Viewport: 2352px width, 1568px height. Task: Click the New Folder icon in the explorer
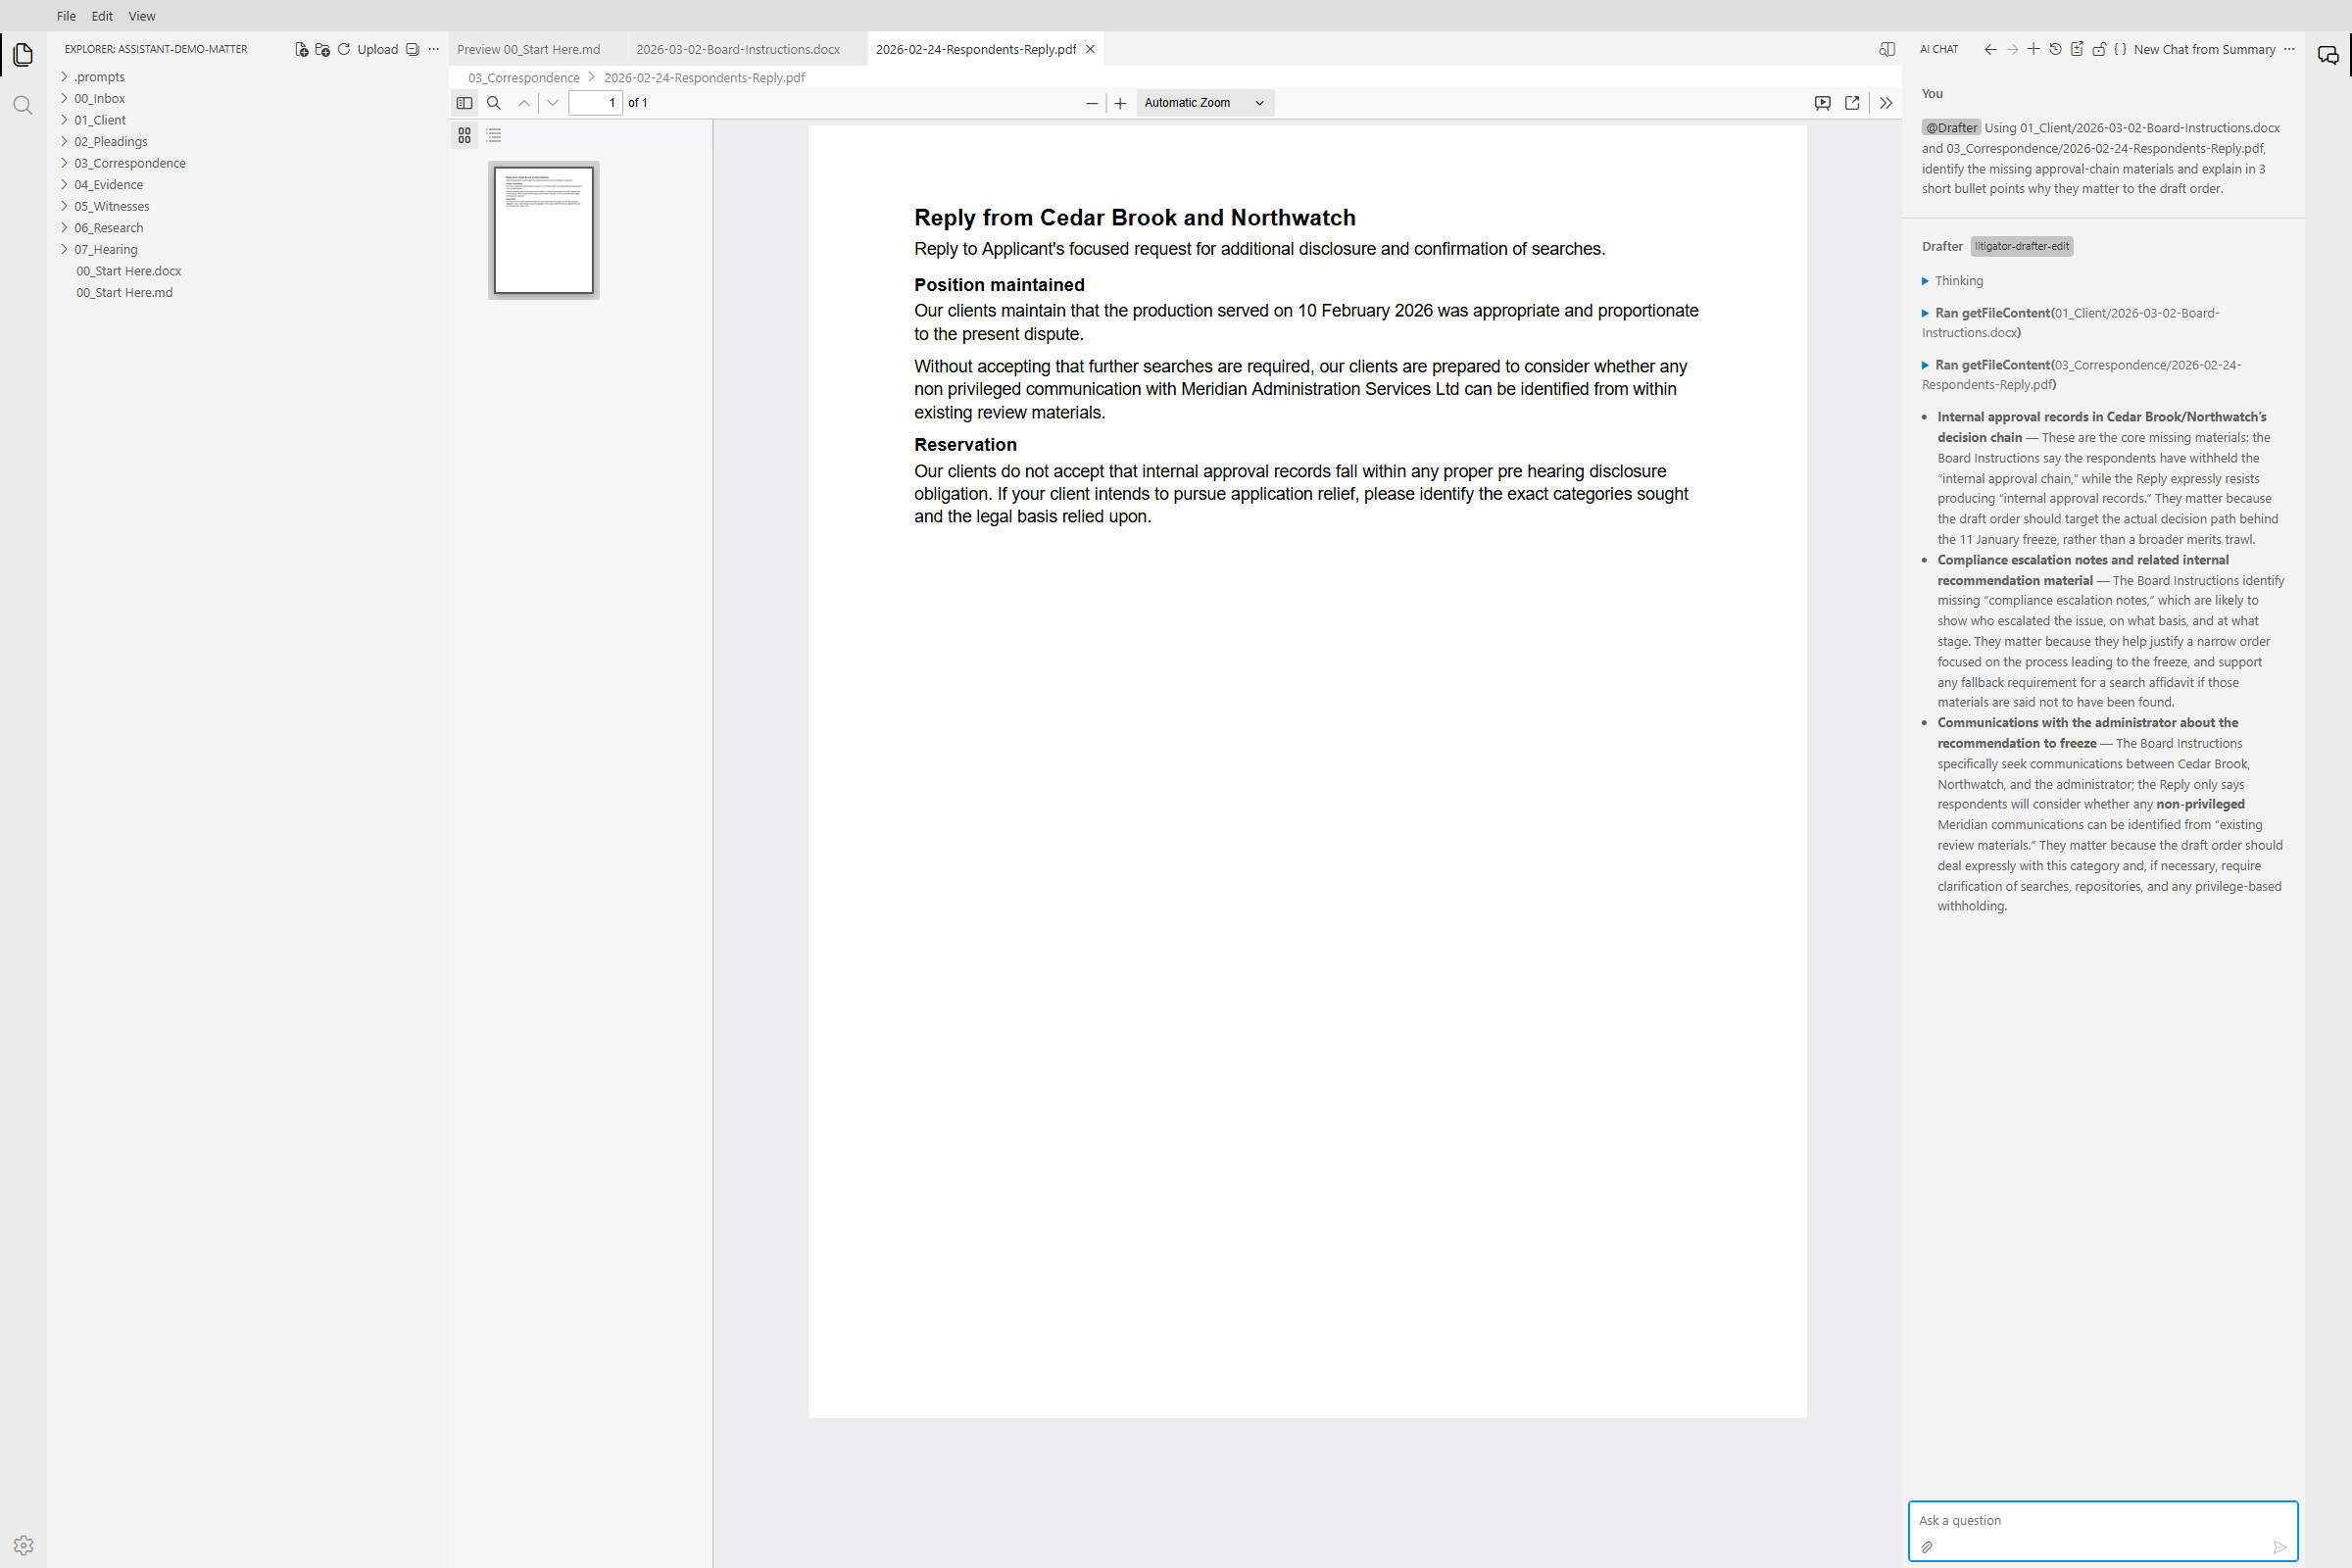[322, 49]
